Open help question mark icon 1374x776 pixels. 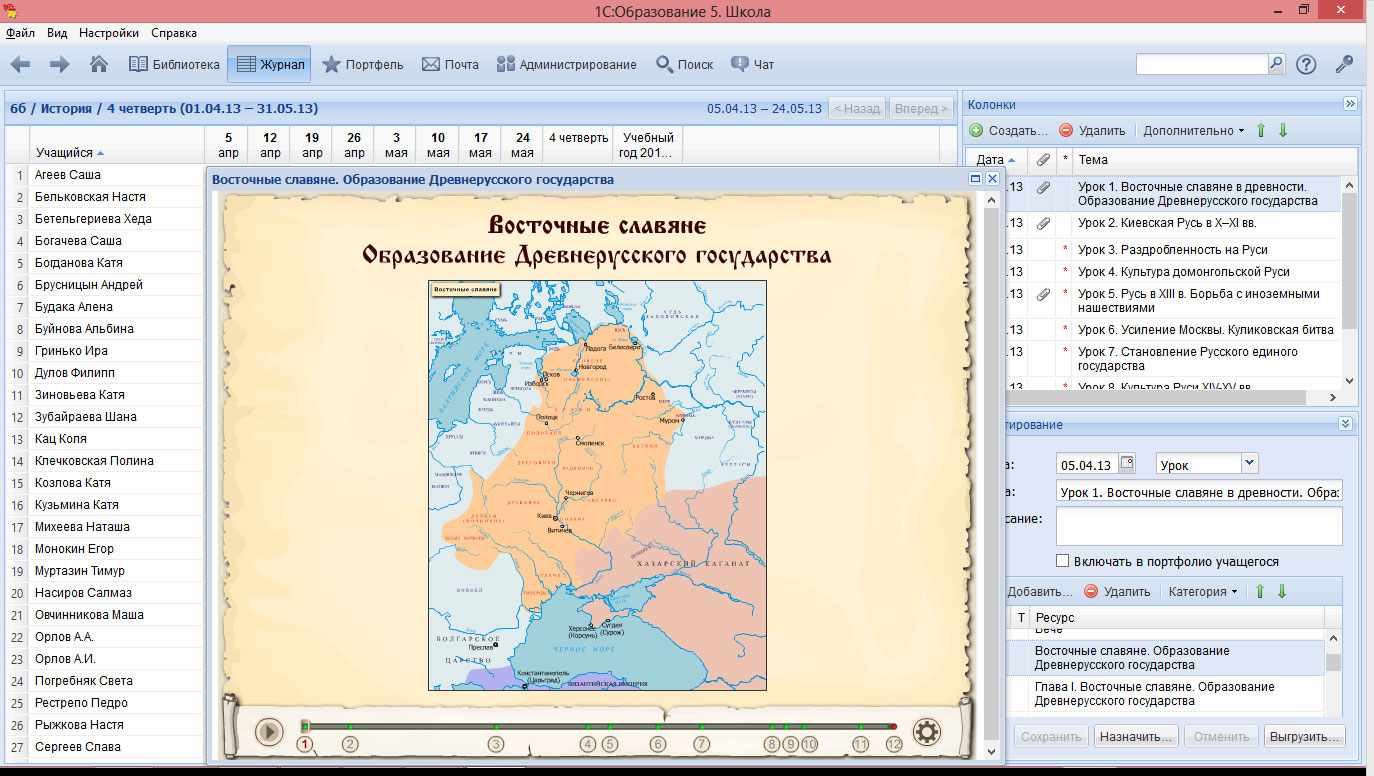tap(1306, 64)
